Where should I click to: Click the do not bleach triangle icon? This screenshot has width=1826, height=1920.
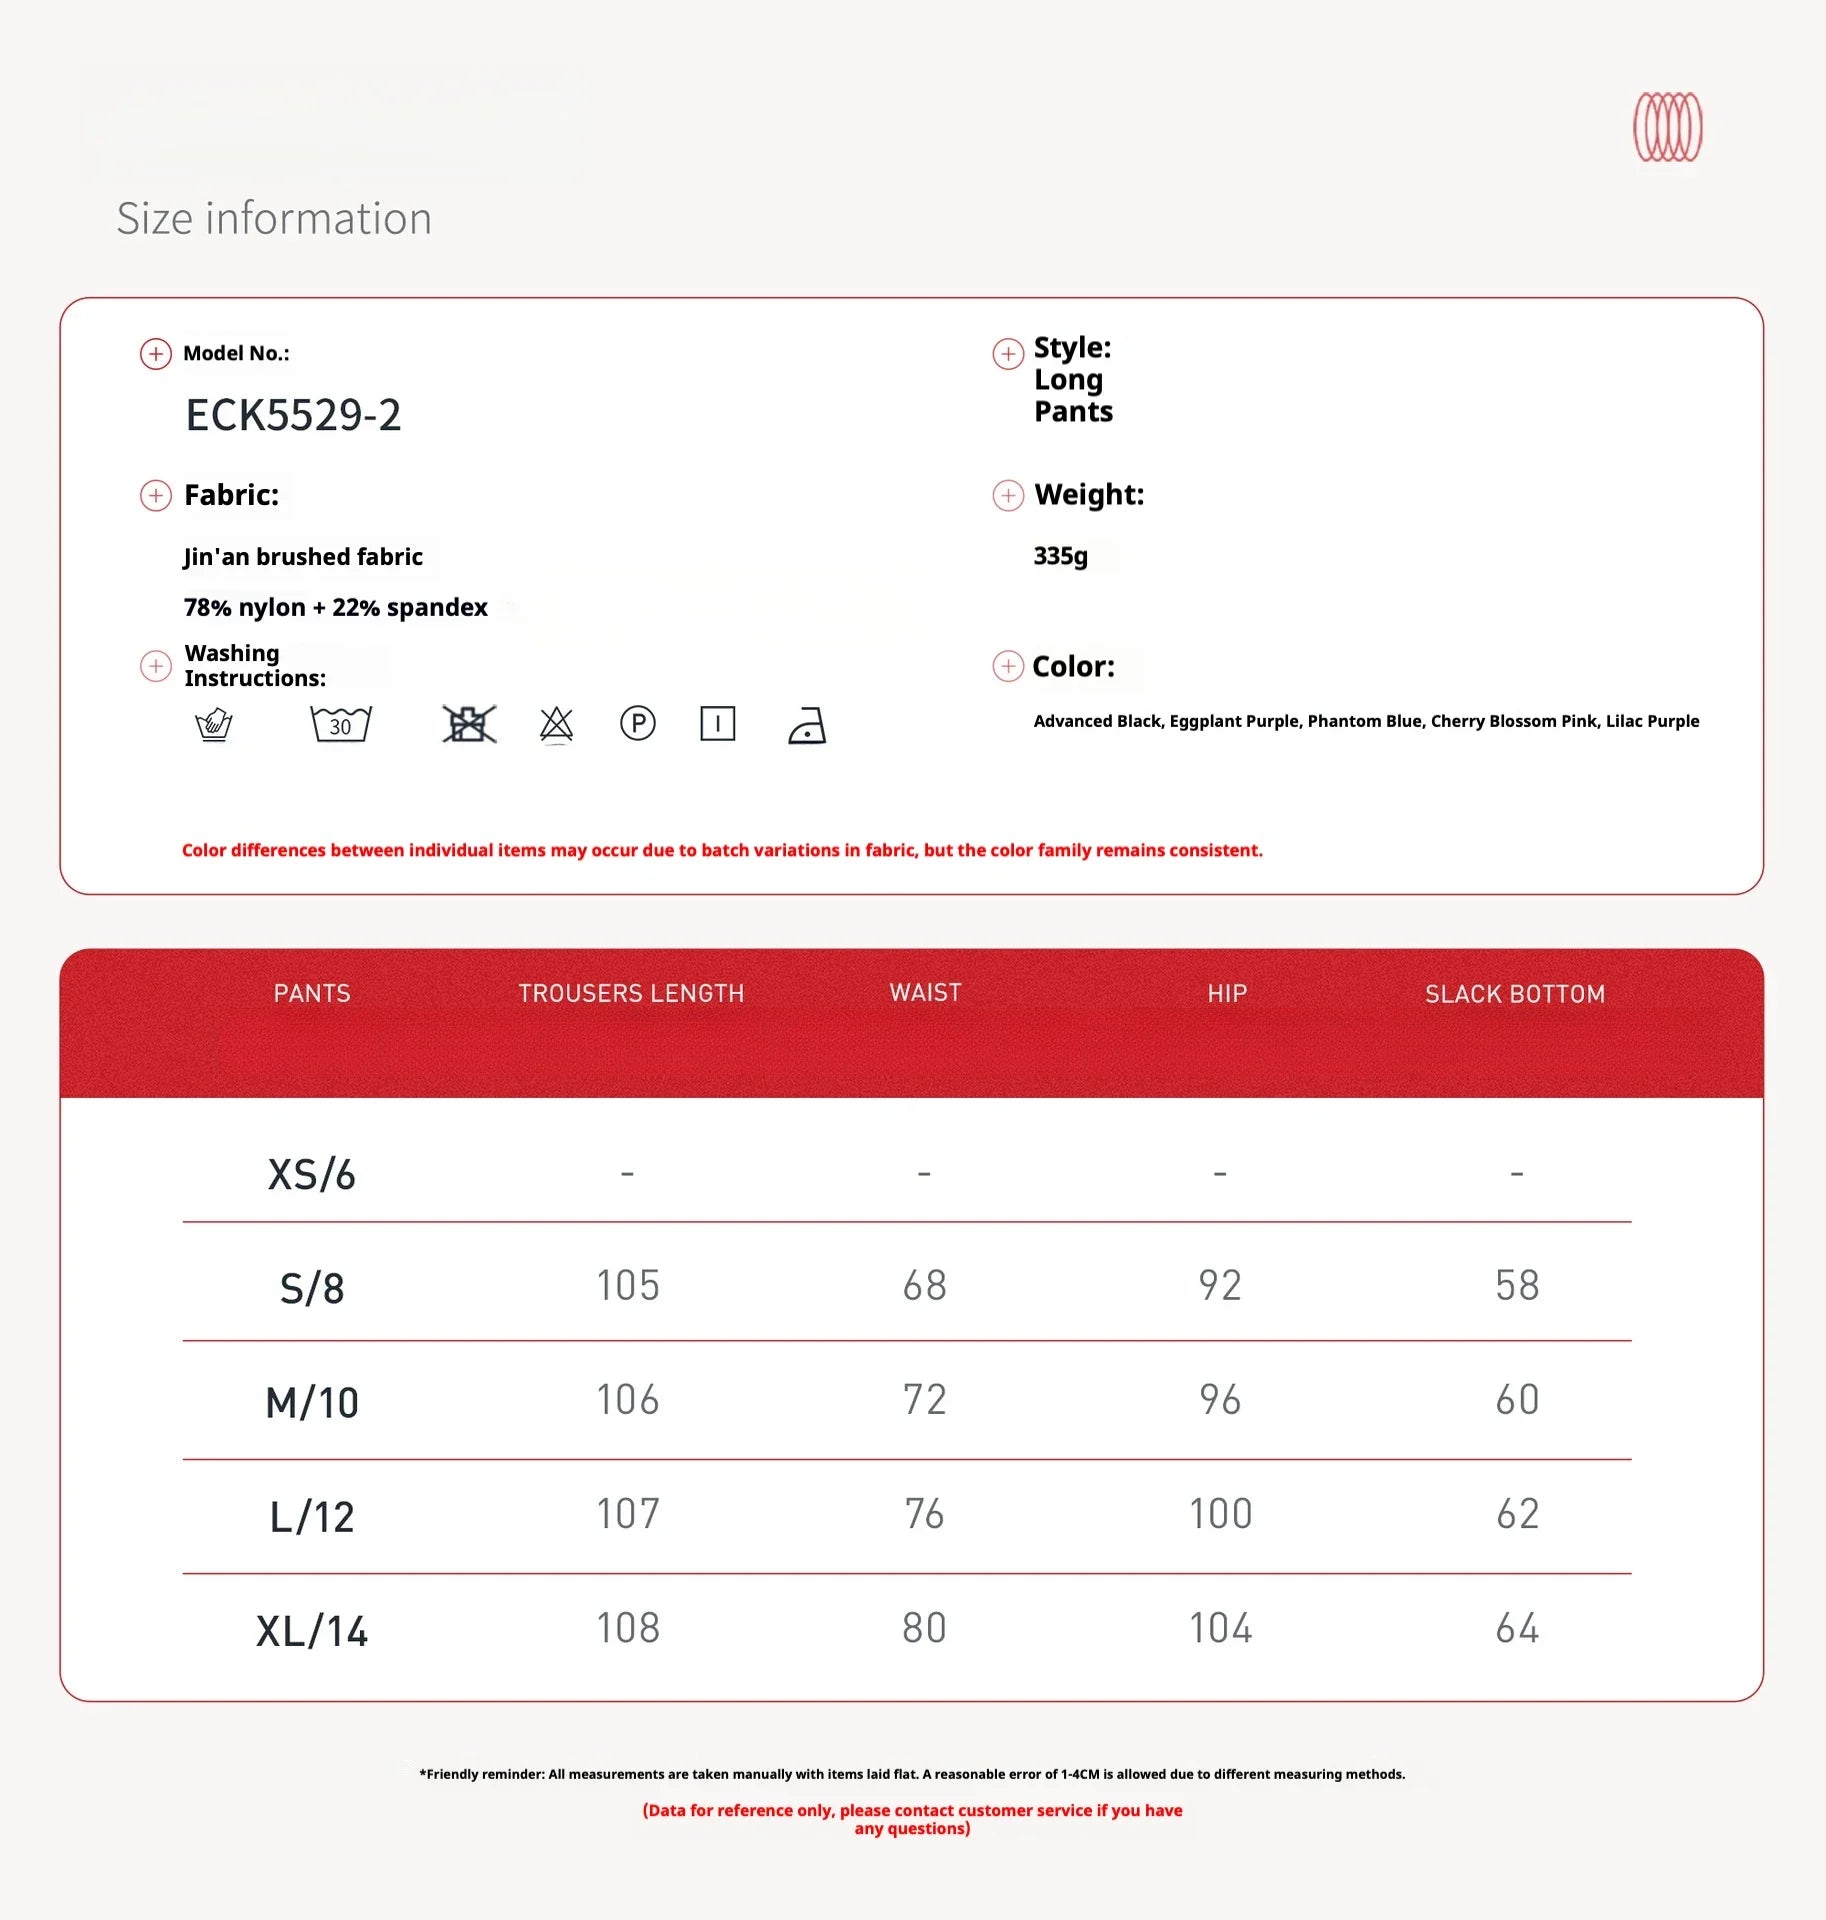[556, 724]
